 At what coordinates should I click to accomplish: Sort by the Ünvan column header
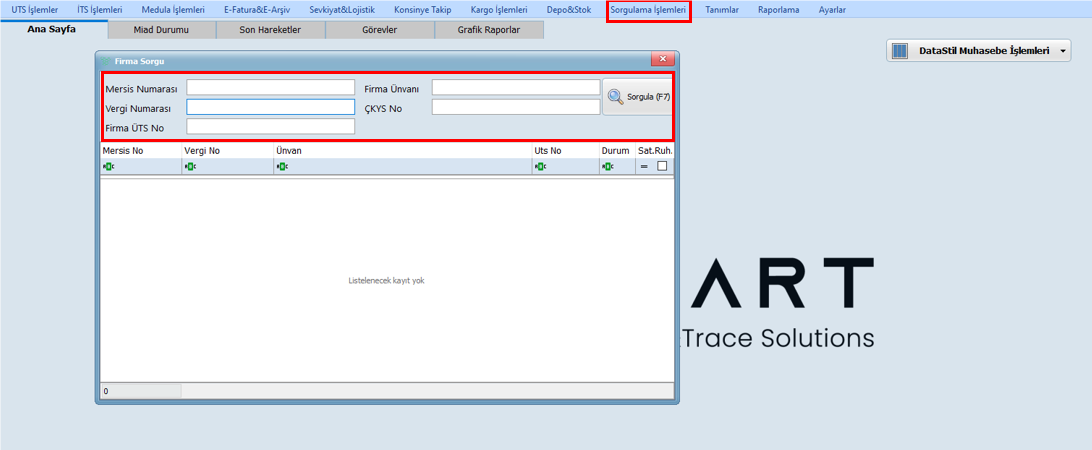(x=400, y=151)
